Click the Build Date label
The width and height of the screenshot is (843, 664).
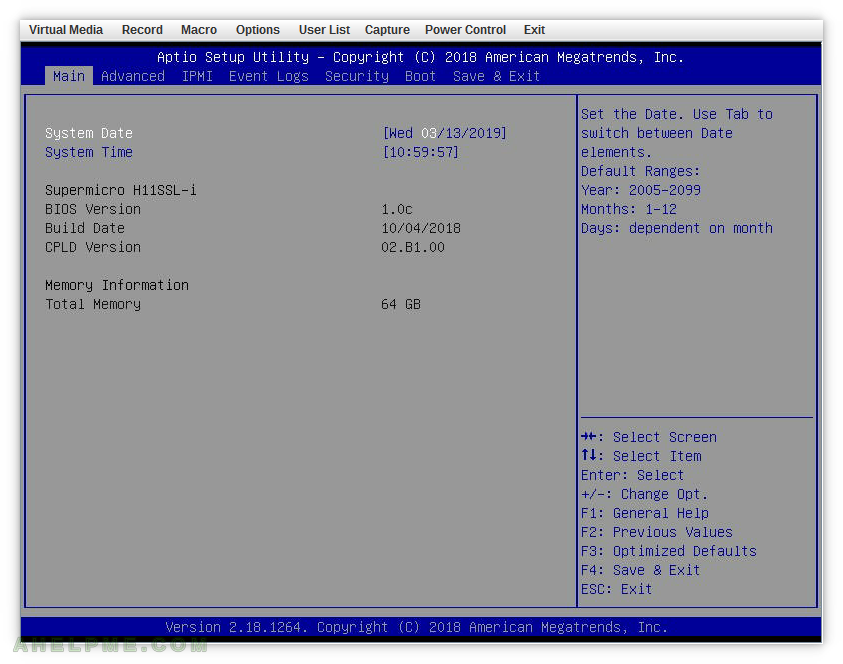[x=85, y=228]
